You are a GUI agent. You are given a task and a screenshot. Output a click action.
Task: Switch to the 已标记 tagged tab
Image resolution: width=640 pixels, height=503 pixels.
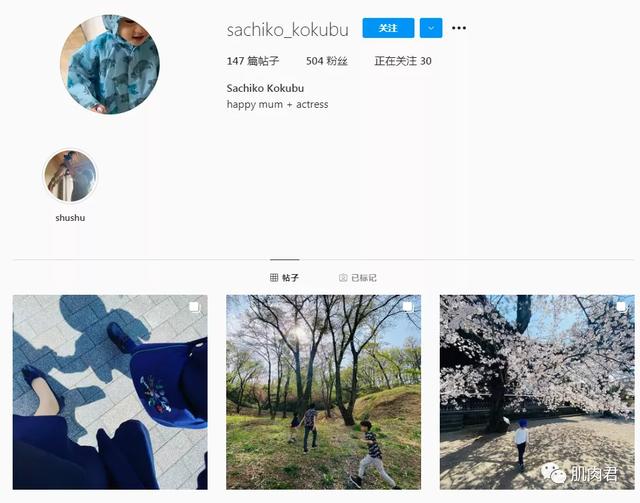[x=358, y=278]
